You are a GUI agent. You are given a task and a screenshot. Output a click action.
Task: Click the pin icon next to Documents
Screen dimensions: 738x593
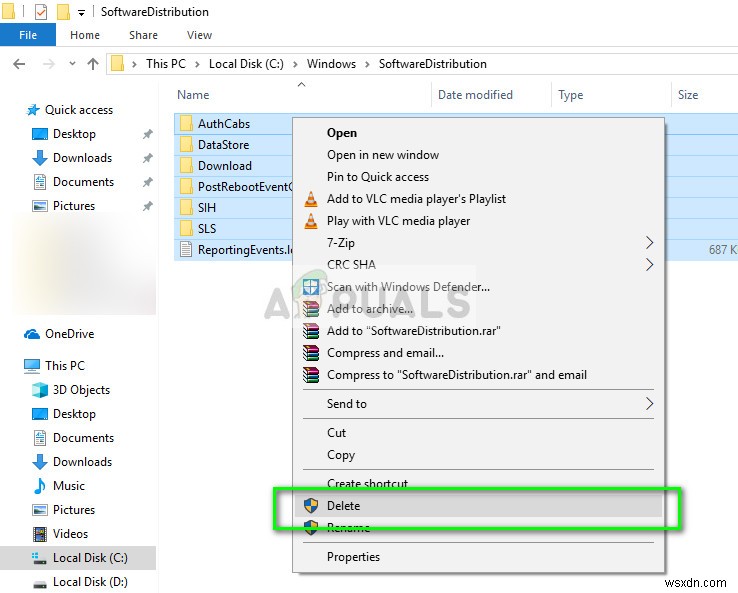(147, 182)
